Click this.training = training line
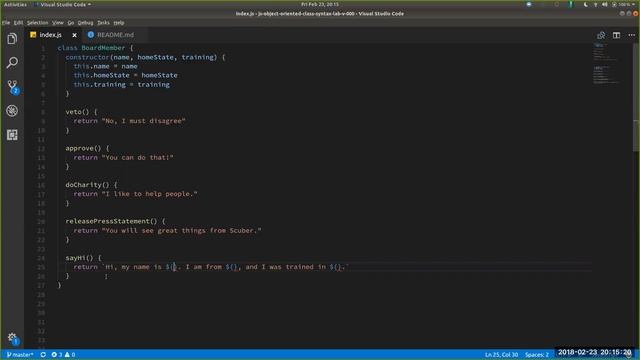 point(122,84)
